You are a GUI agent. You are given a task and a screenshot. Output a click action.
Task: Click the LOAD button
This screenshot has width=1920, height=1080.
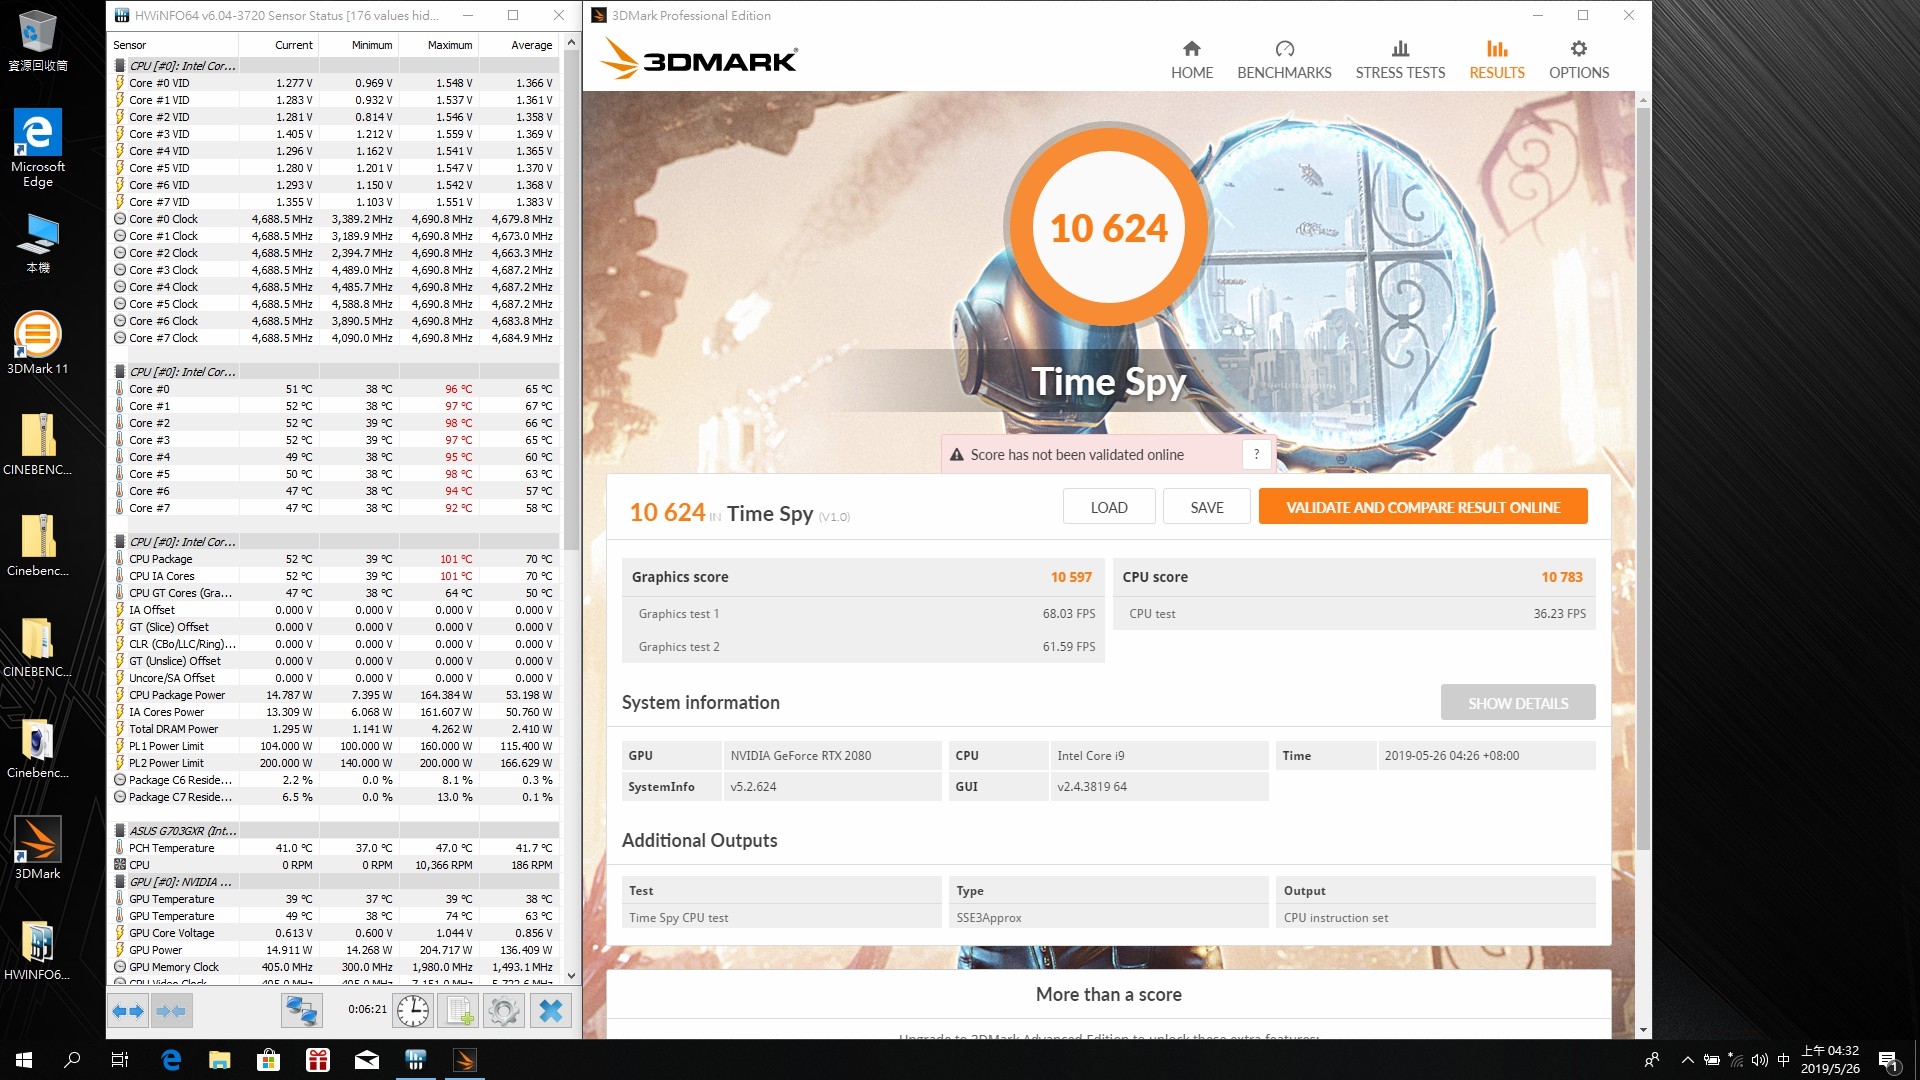pos(1109,507)
